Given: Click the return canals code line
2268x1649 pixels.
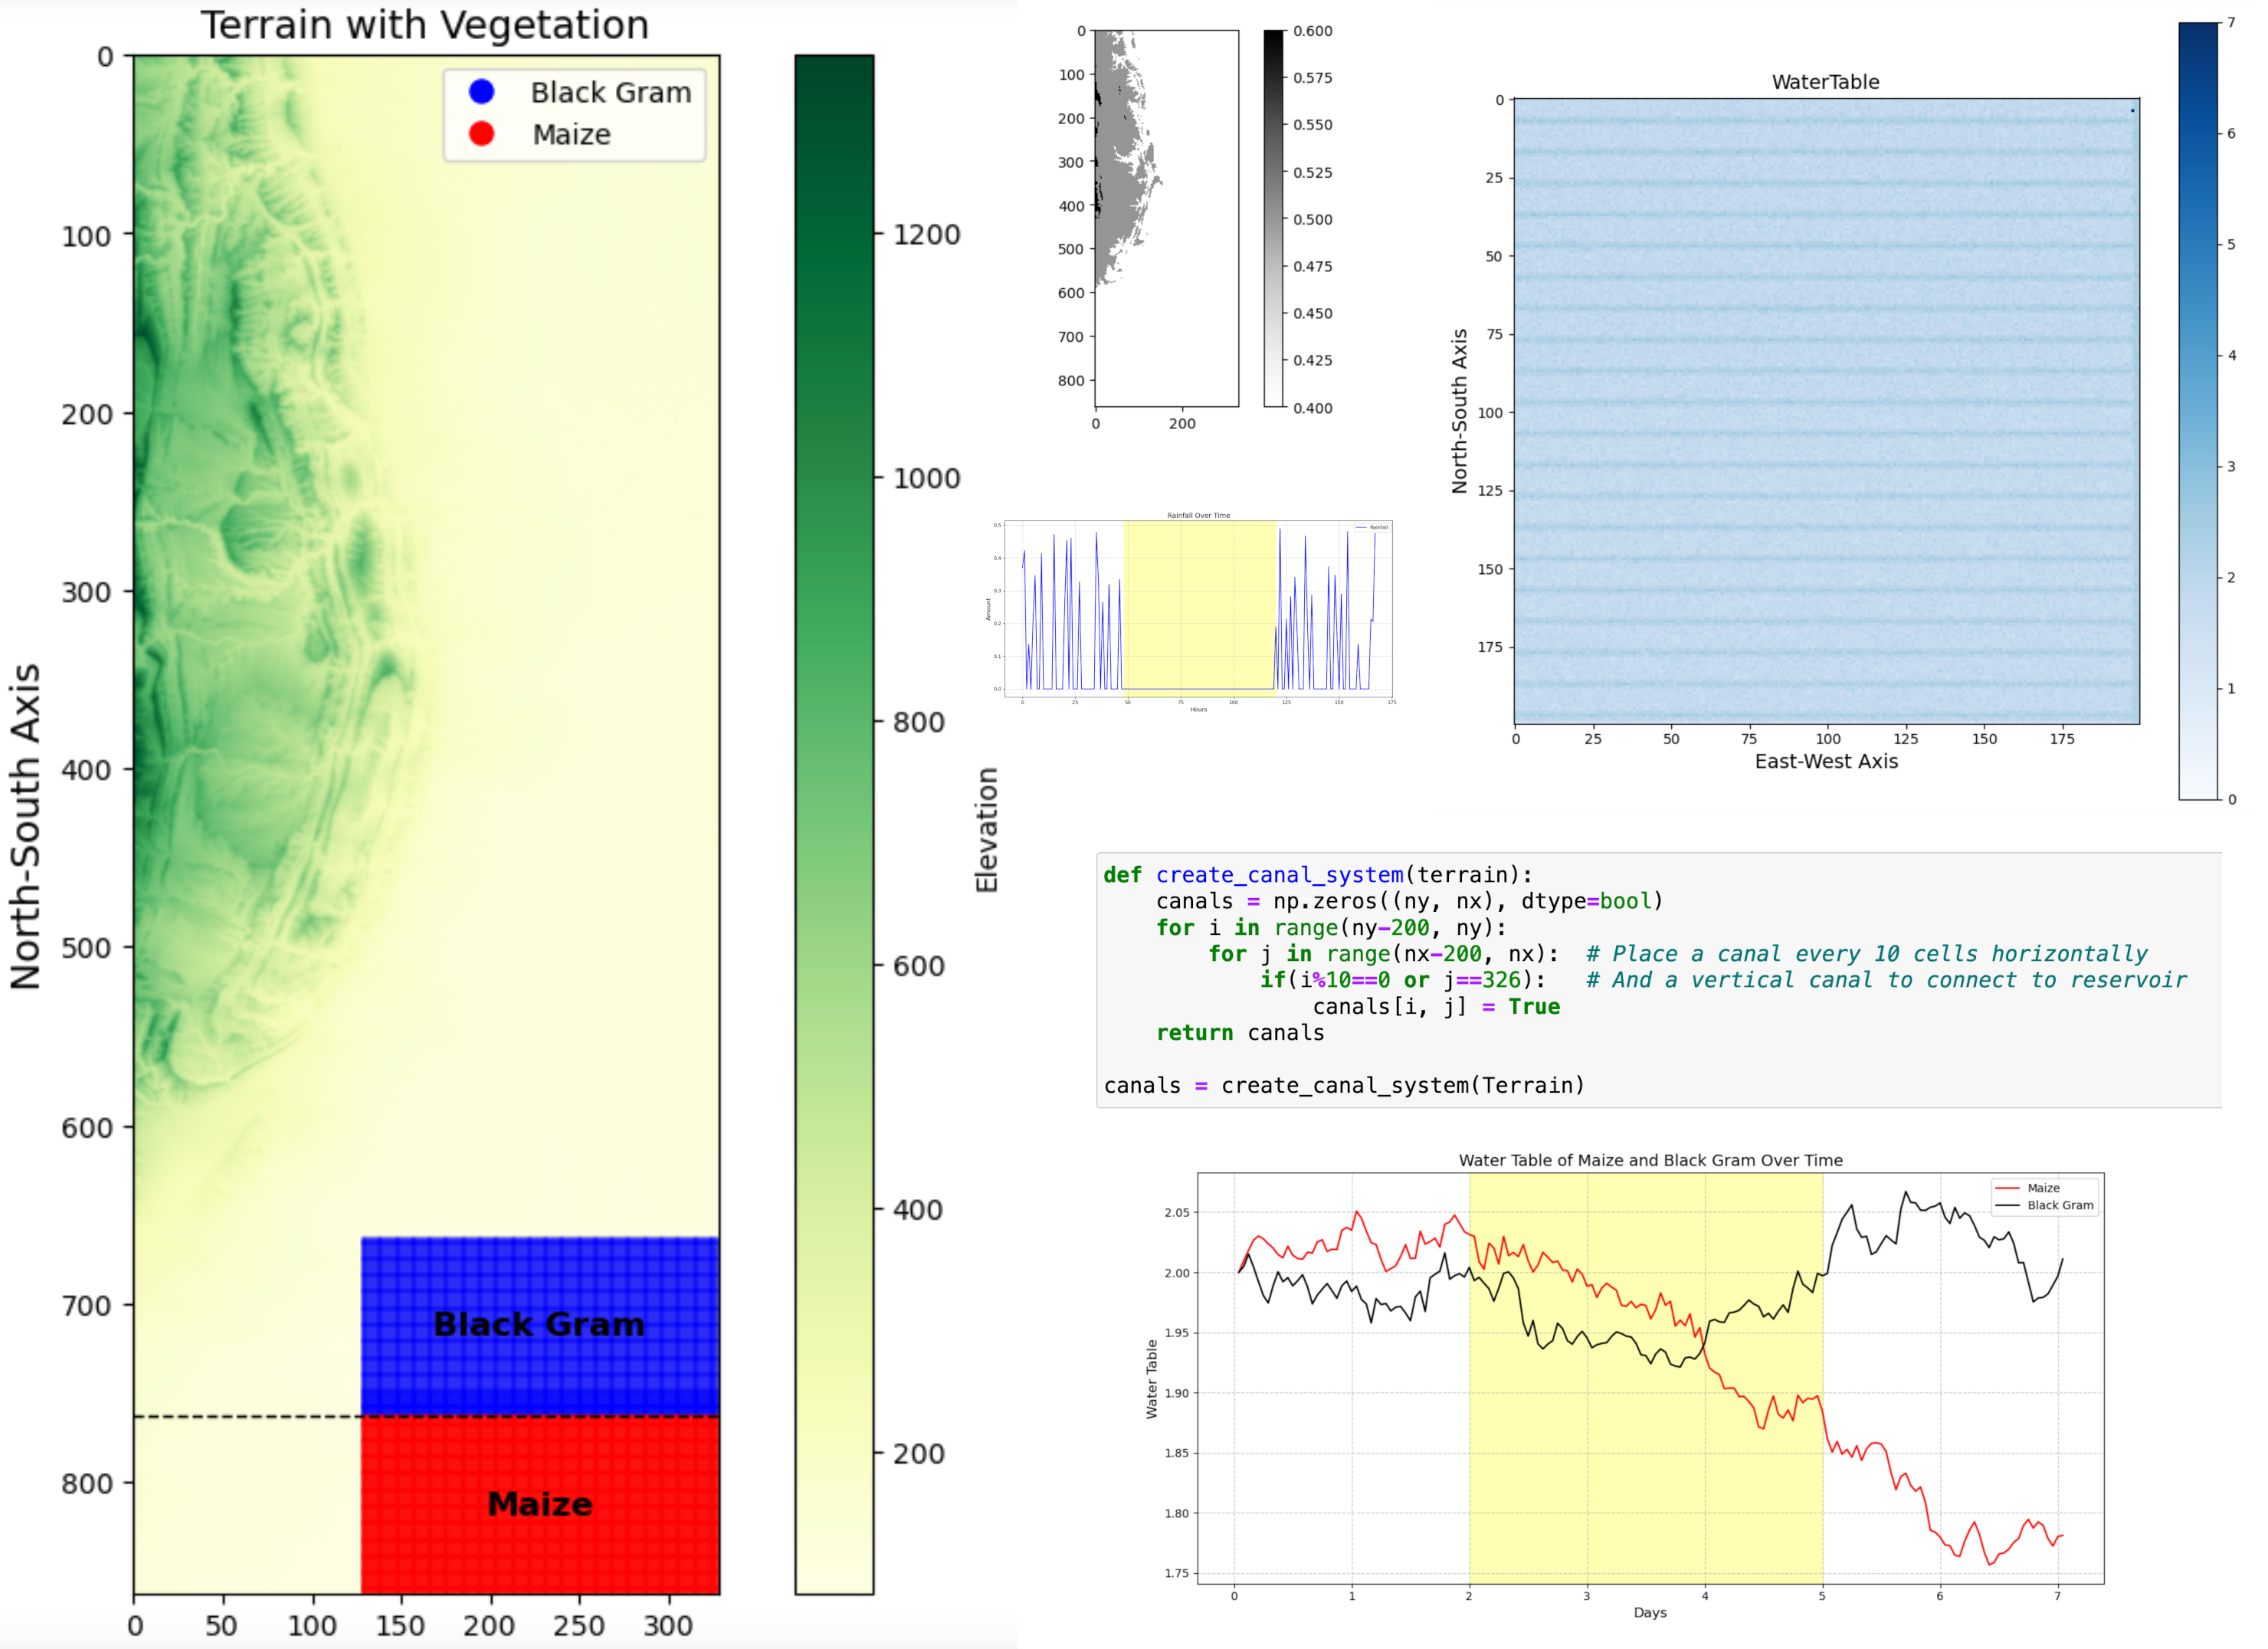Looking at the screenshot, I should tap(1240, 1033).
